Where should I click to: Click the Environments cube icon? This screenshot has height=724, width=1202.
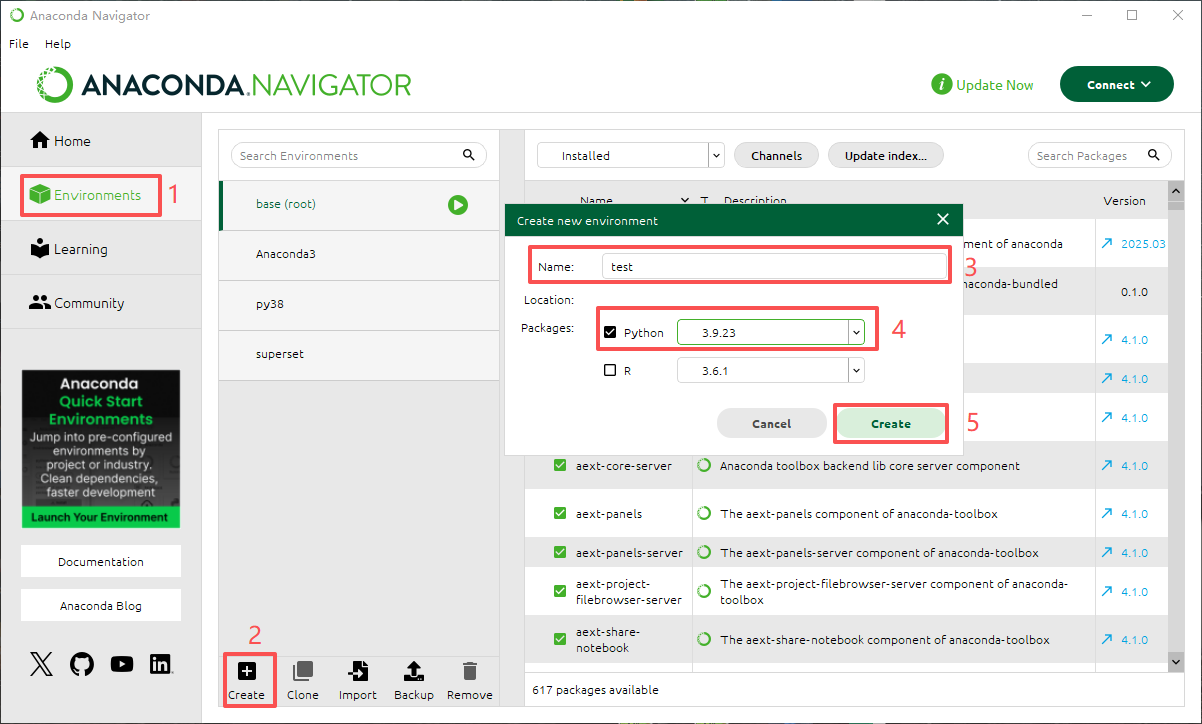click(40, 195)
